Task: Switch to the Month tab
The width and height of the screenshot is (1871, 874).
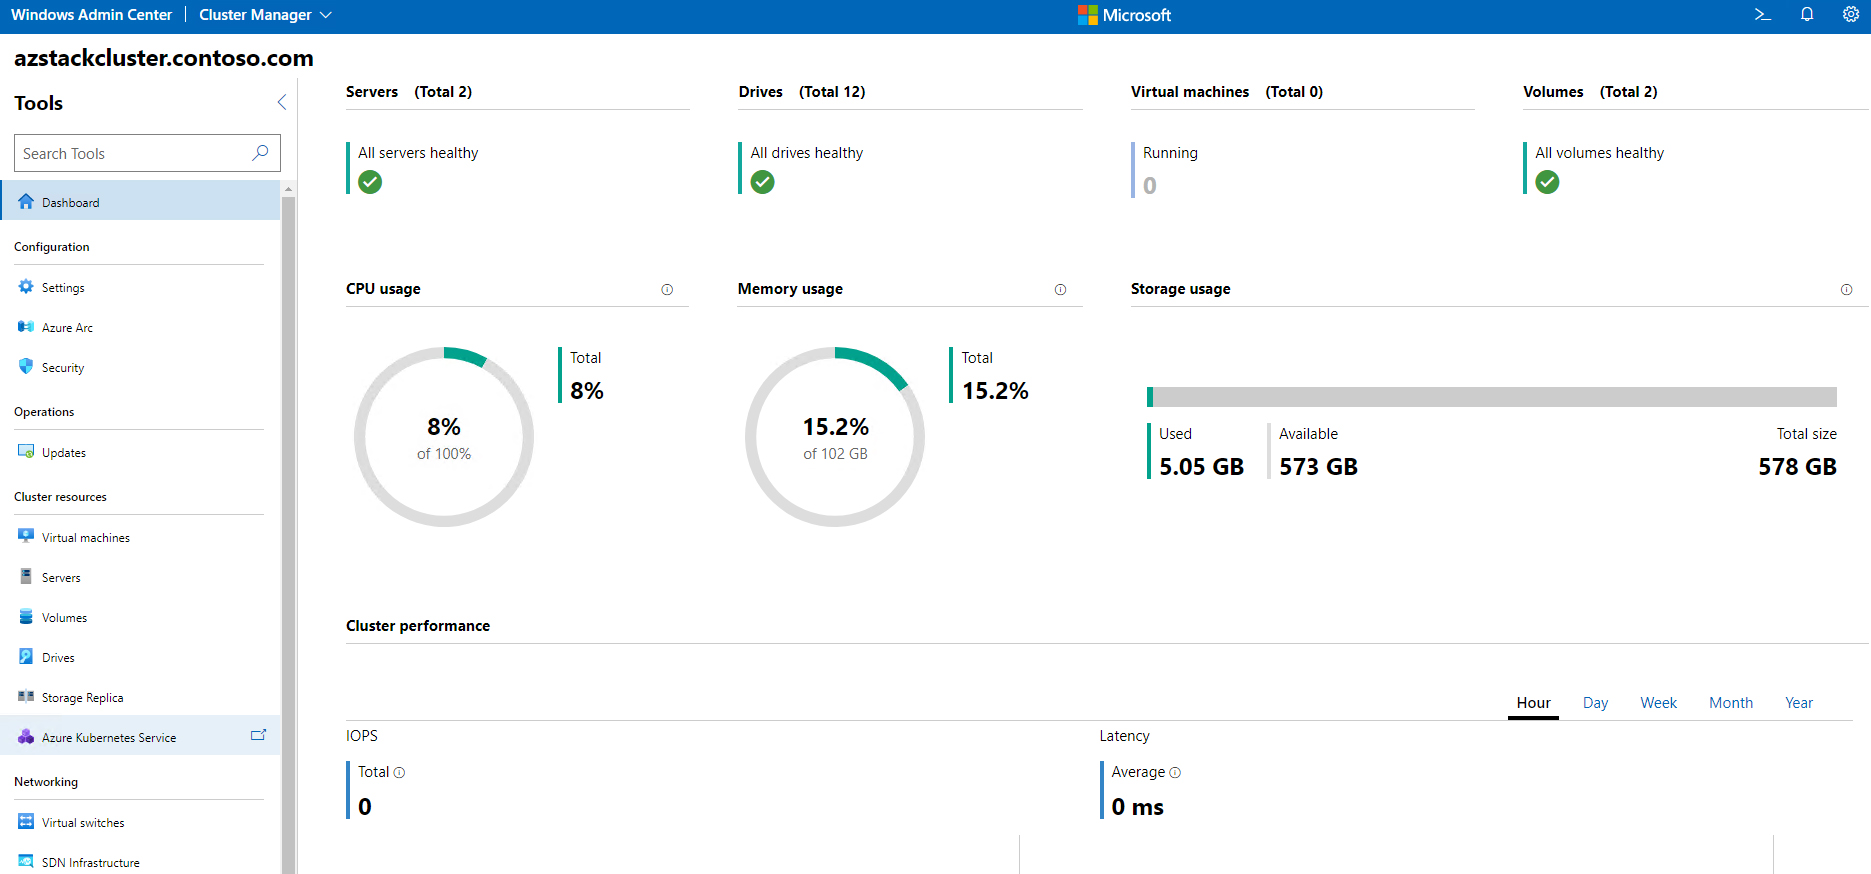Action: click(x=1730, y=703)
